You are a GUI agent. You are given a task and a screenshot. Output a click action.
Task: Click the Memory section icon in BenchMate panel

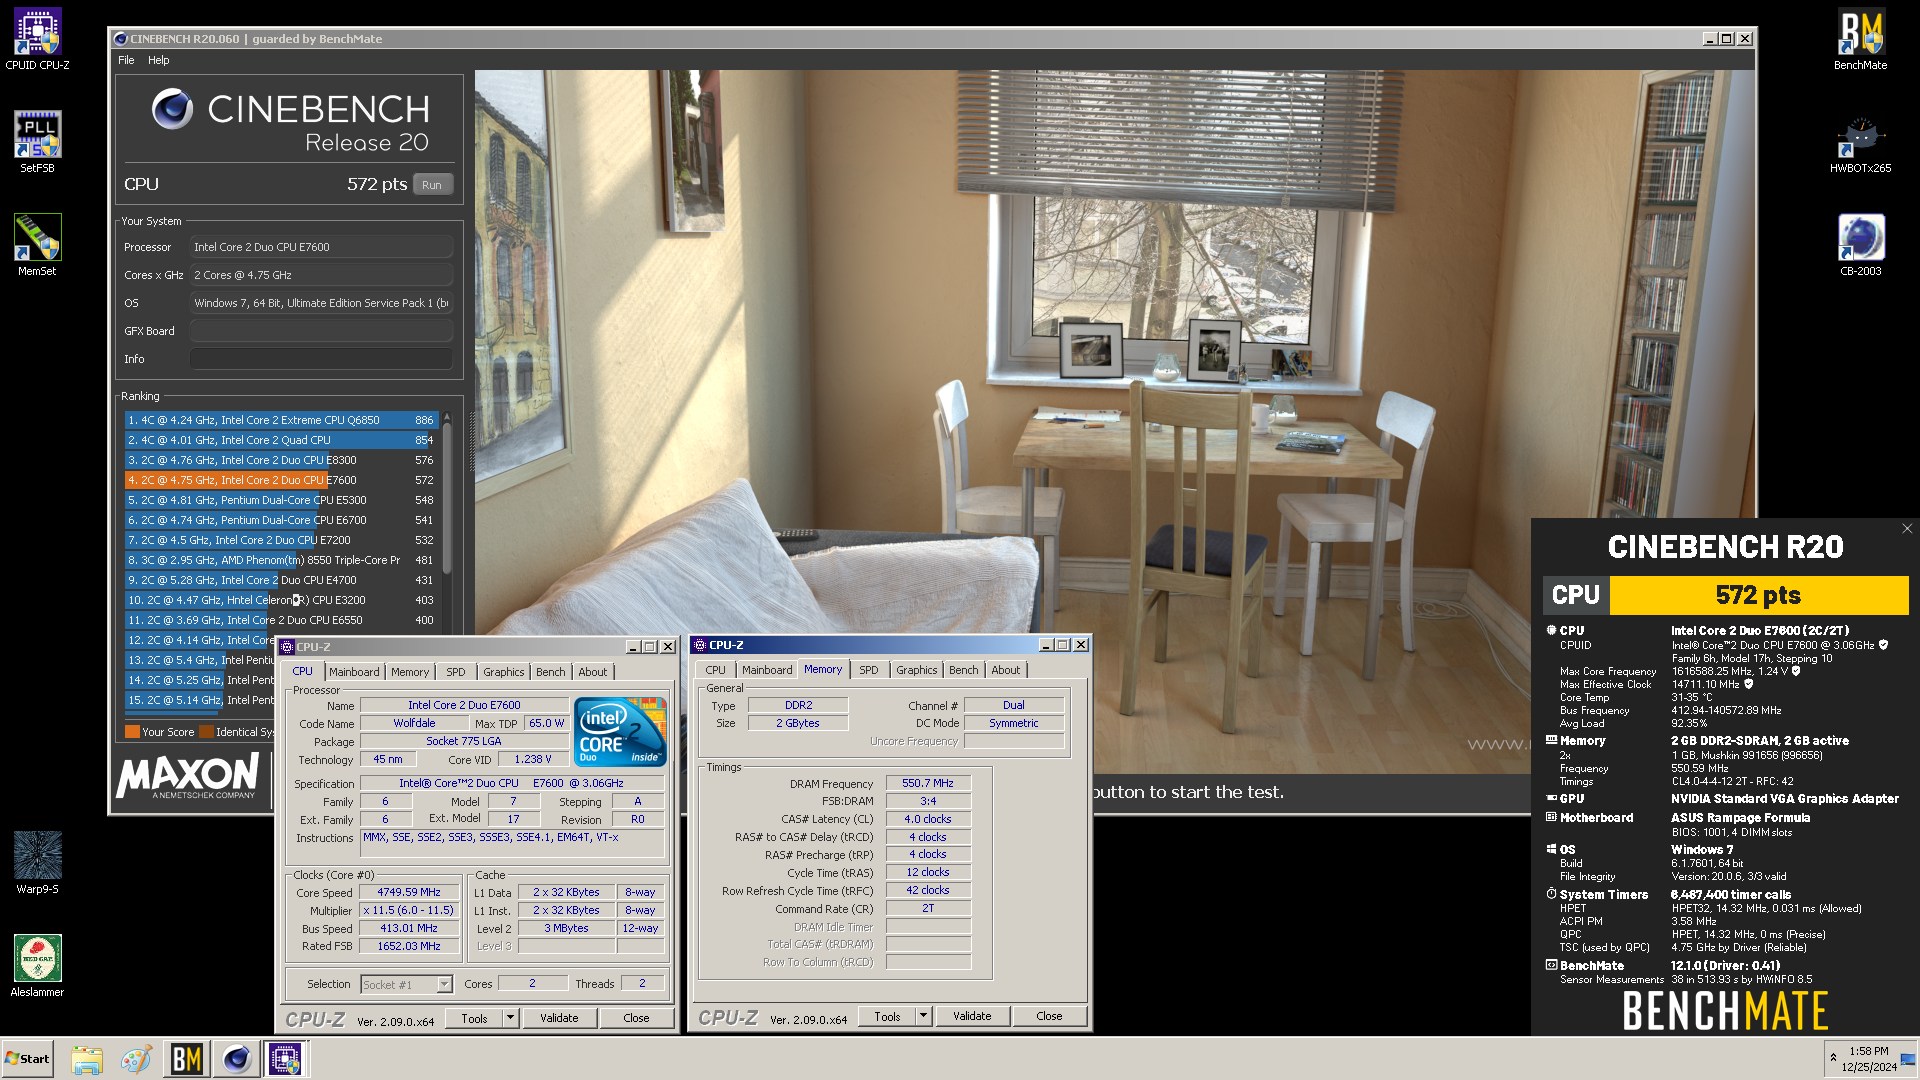pyautogui.click(x=1551, y=741)
